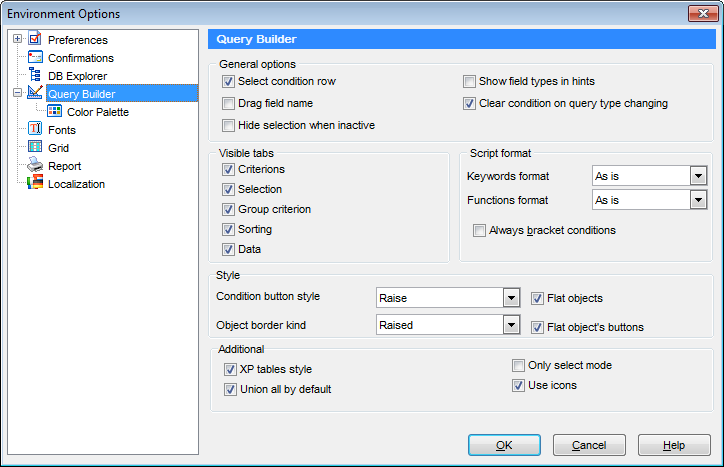Click the Grid icon in the sidebar
The width and height of the screenshot is (724, 467).
click(35, 148)
